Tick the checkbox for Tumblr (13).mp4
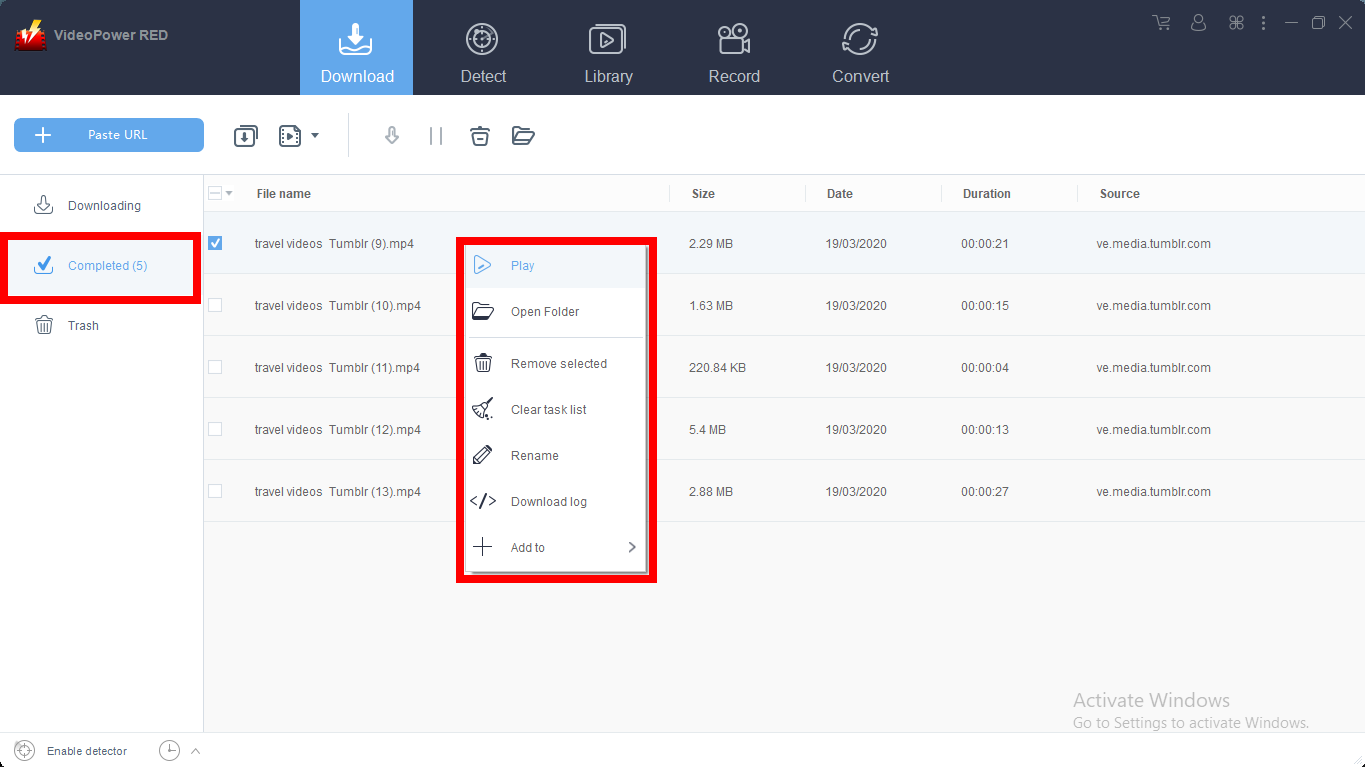The image size is (1365, 767). tap(215, 491)
